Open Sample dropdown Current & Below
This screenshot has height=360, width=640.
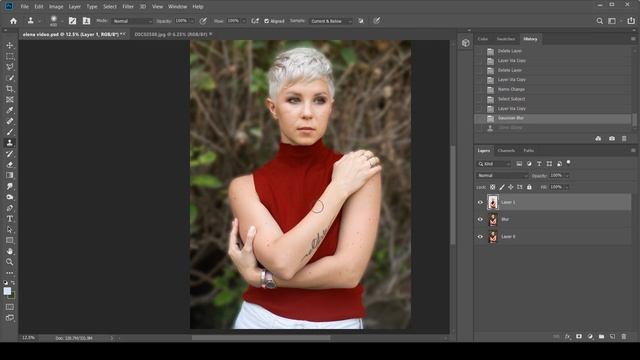[x=331, y=21]
